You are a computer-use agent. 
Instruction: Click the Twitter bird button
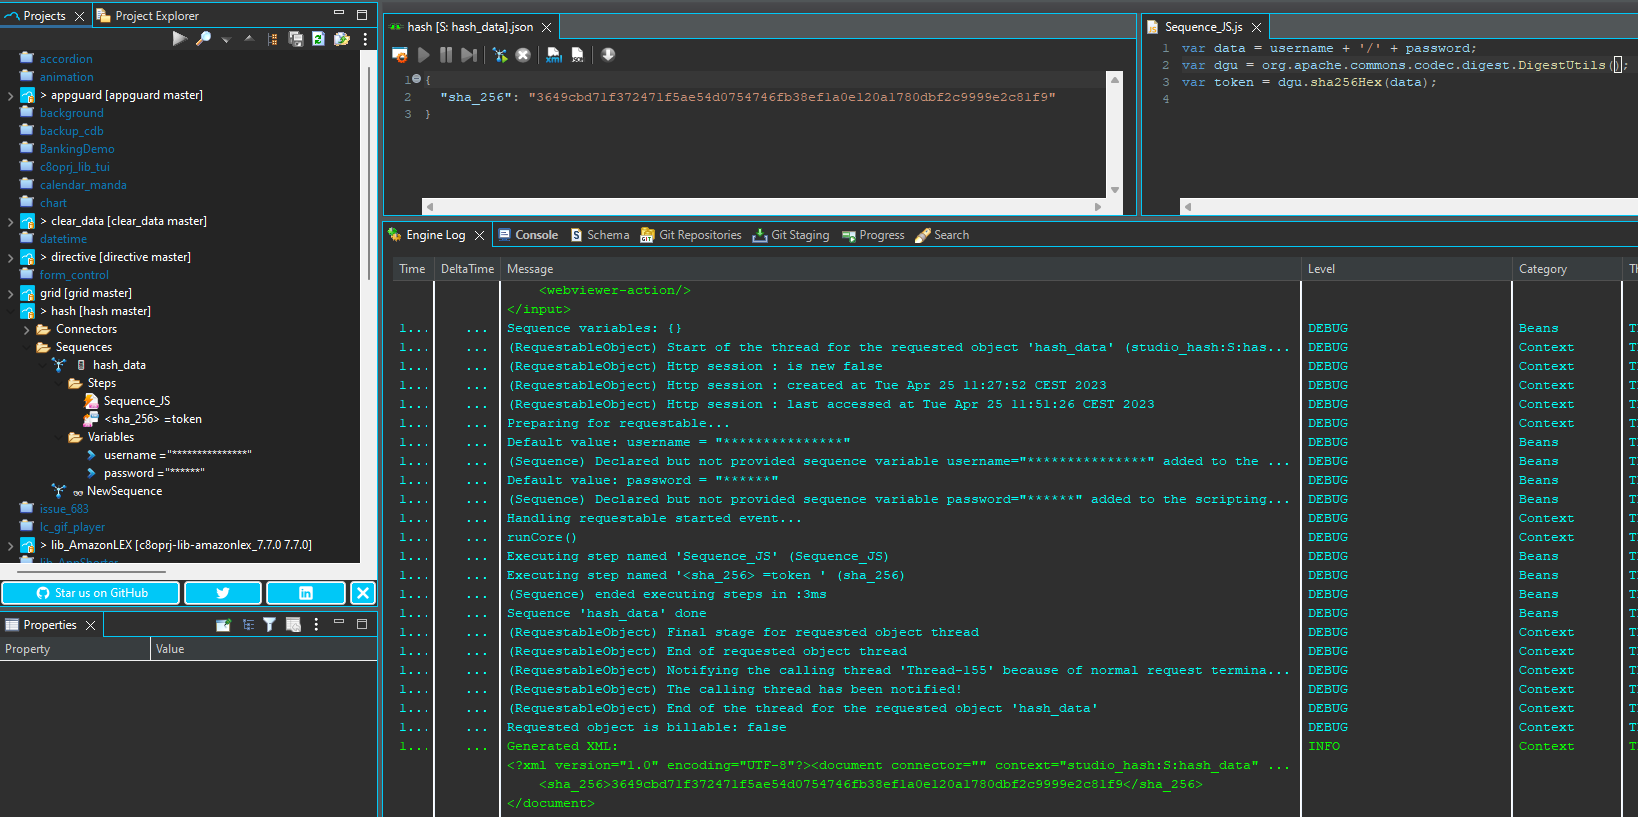point(223,593)
